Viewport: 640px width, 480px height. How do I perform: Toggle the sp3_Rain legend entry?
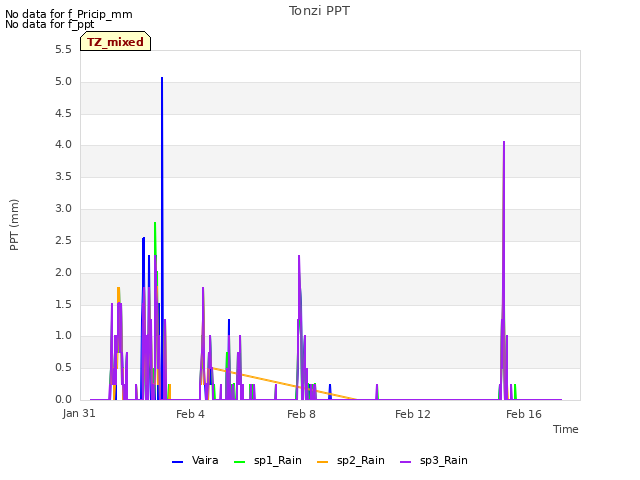click(434, 461)
